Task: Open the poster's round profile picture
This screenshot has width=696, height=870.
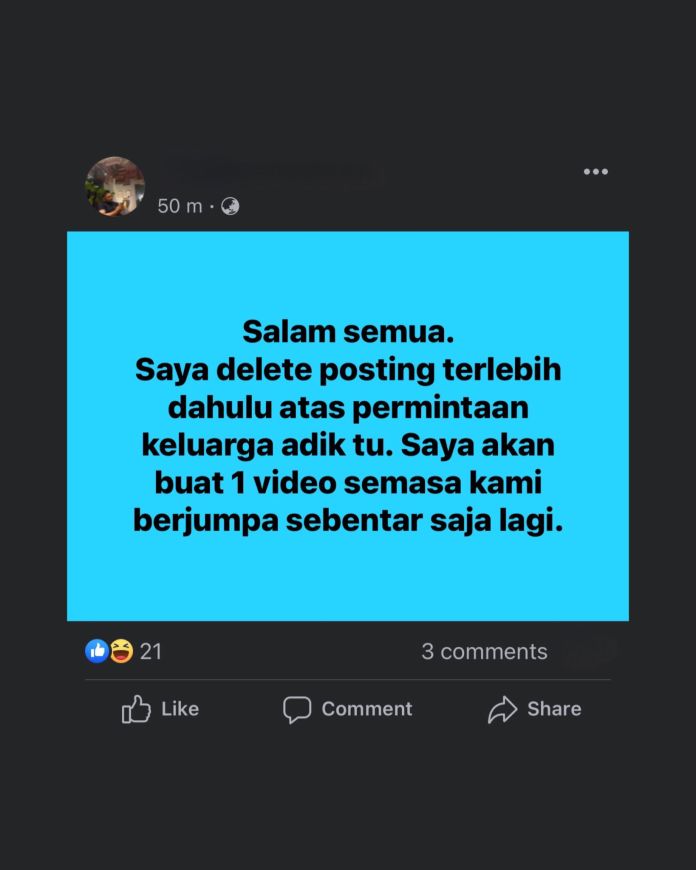Action: (x=115, y=186)
